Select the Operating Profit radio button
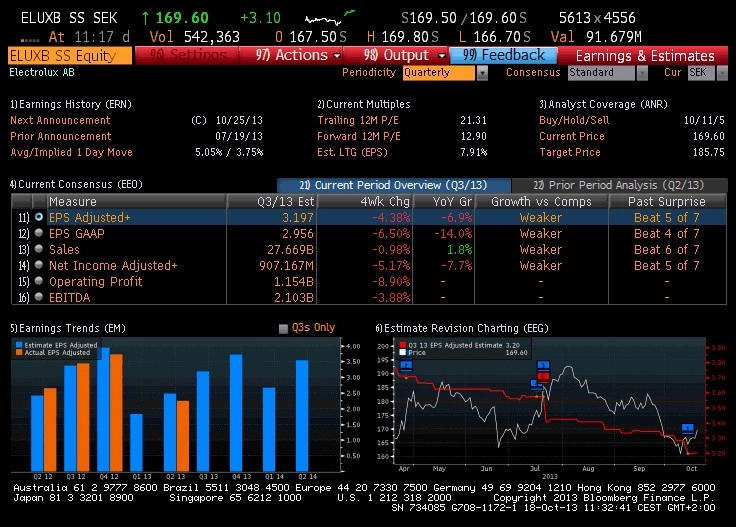 point(39,281)
